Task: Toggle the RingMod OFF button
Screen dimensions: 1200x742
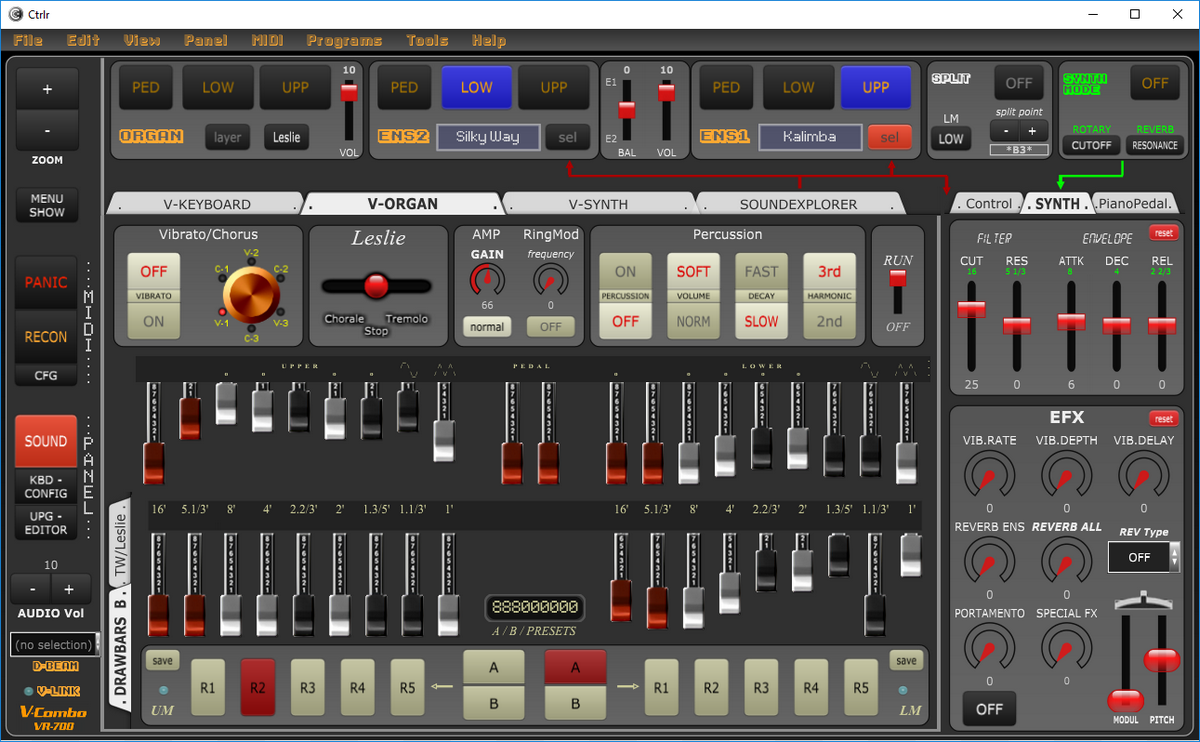Action: point(551,326)
